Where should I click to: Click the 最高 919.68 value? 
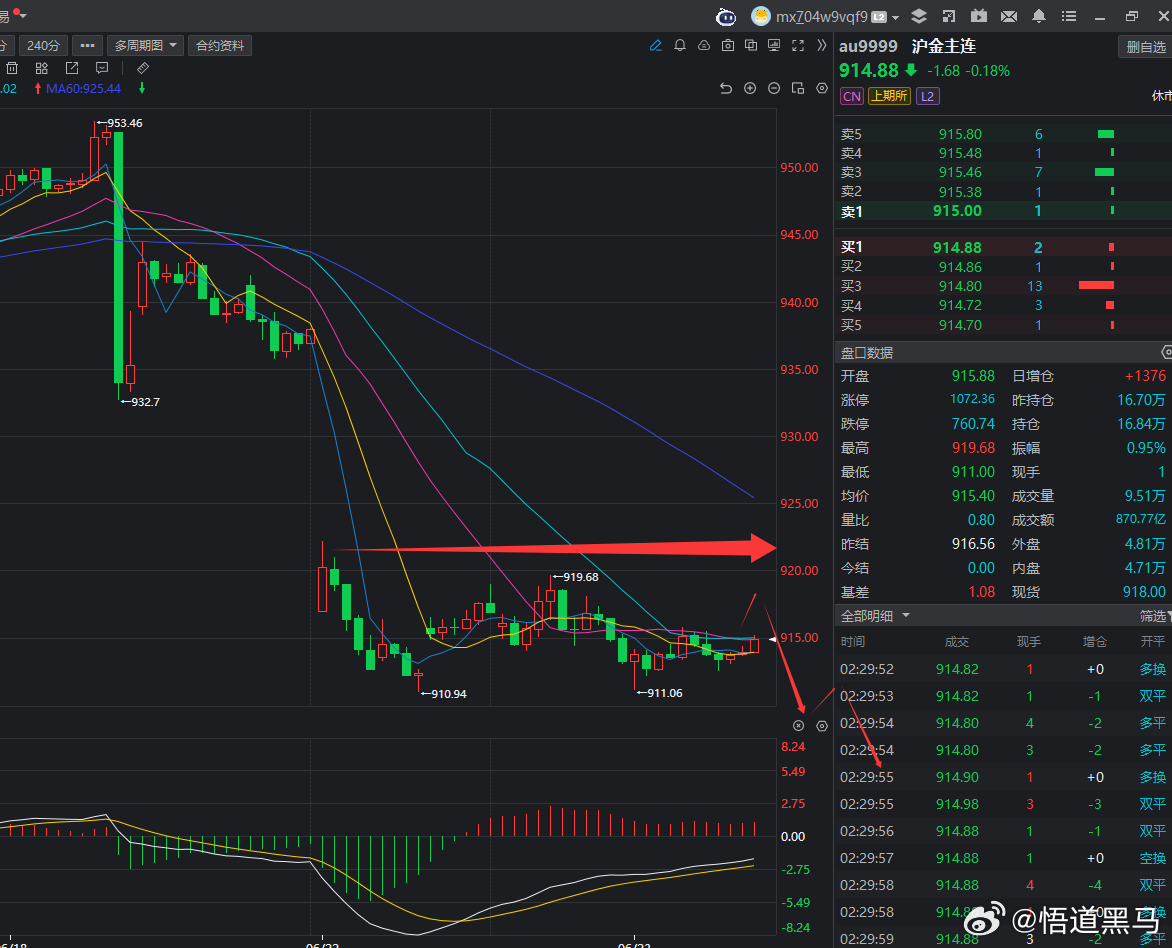pos(973,448)
